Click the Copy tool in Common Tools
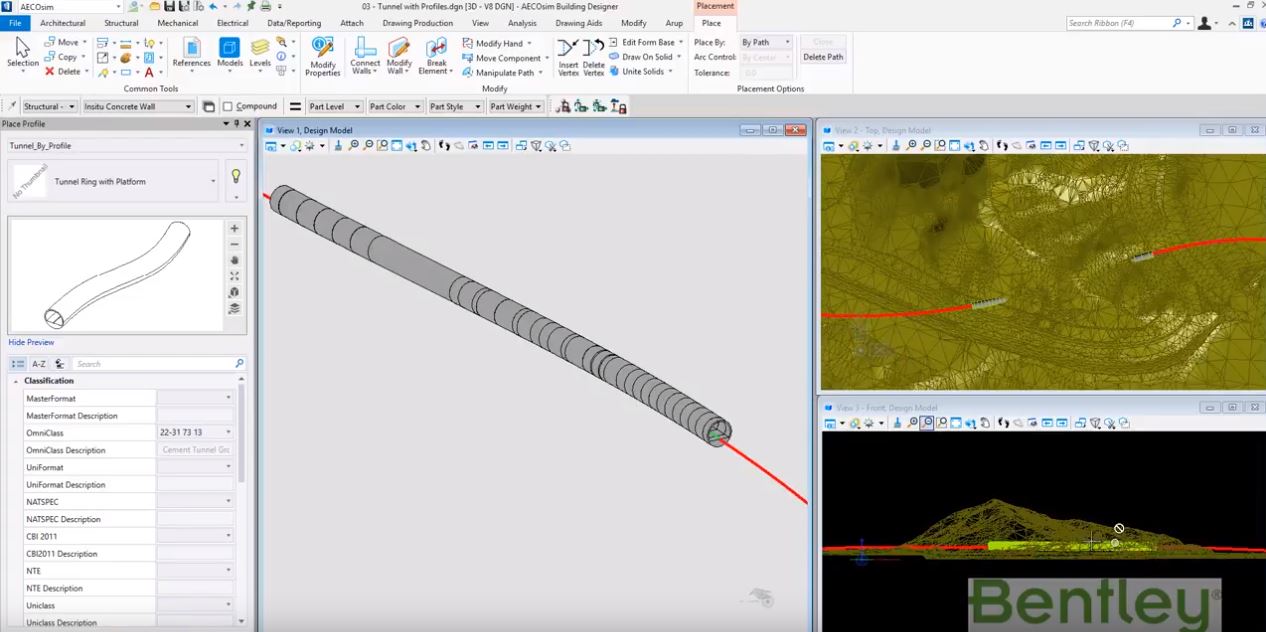This screenshot has height=632, width=1266. click(x=64, y=57)
